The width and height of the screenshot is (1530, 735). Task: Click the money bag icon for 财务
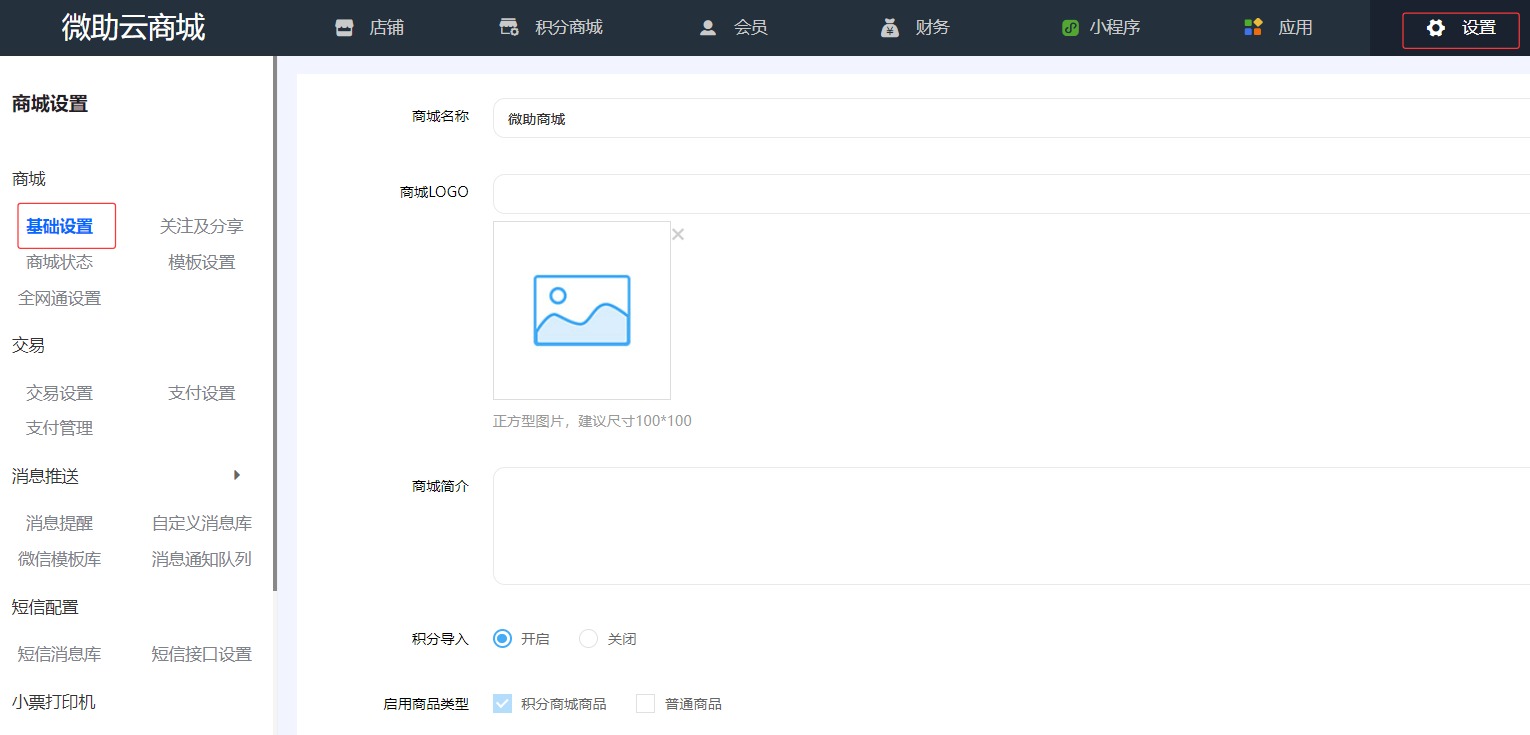click(x=890, y=28)
